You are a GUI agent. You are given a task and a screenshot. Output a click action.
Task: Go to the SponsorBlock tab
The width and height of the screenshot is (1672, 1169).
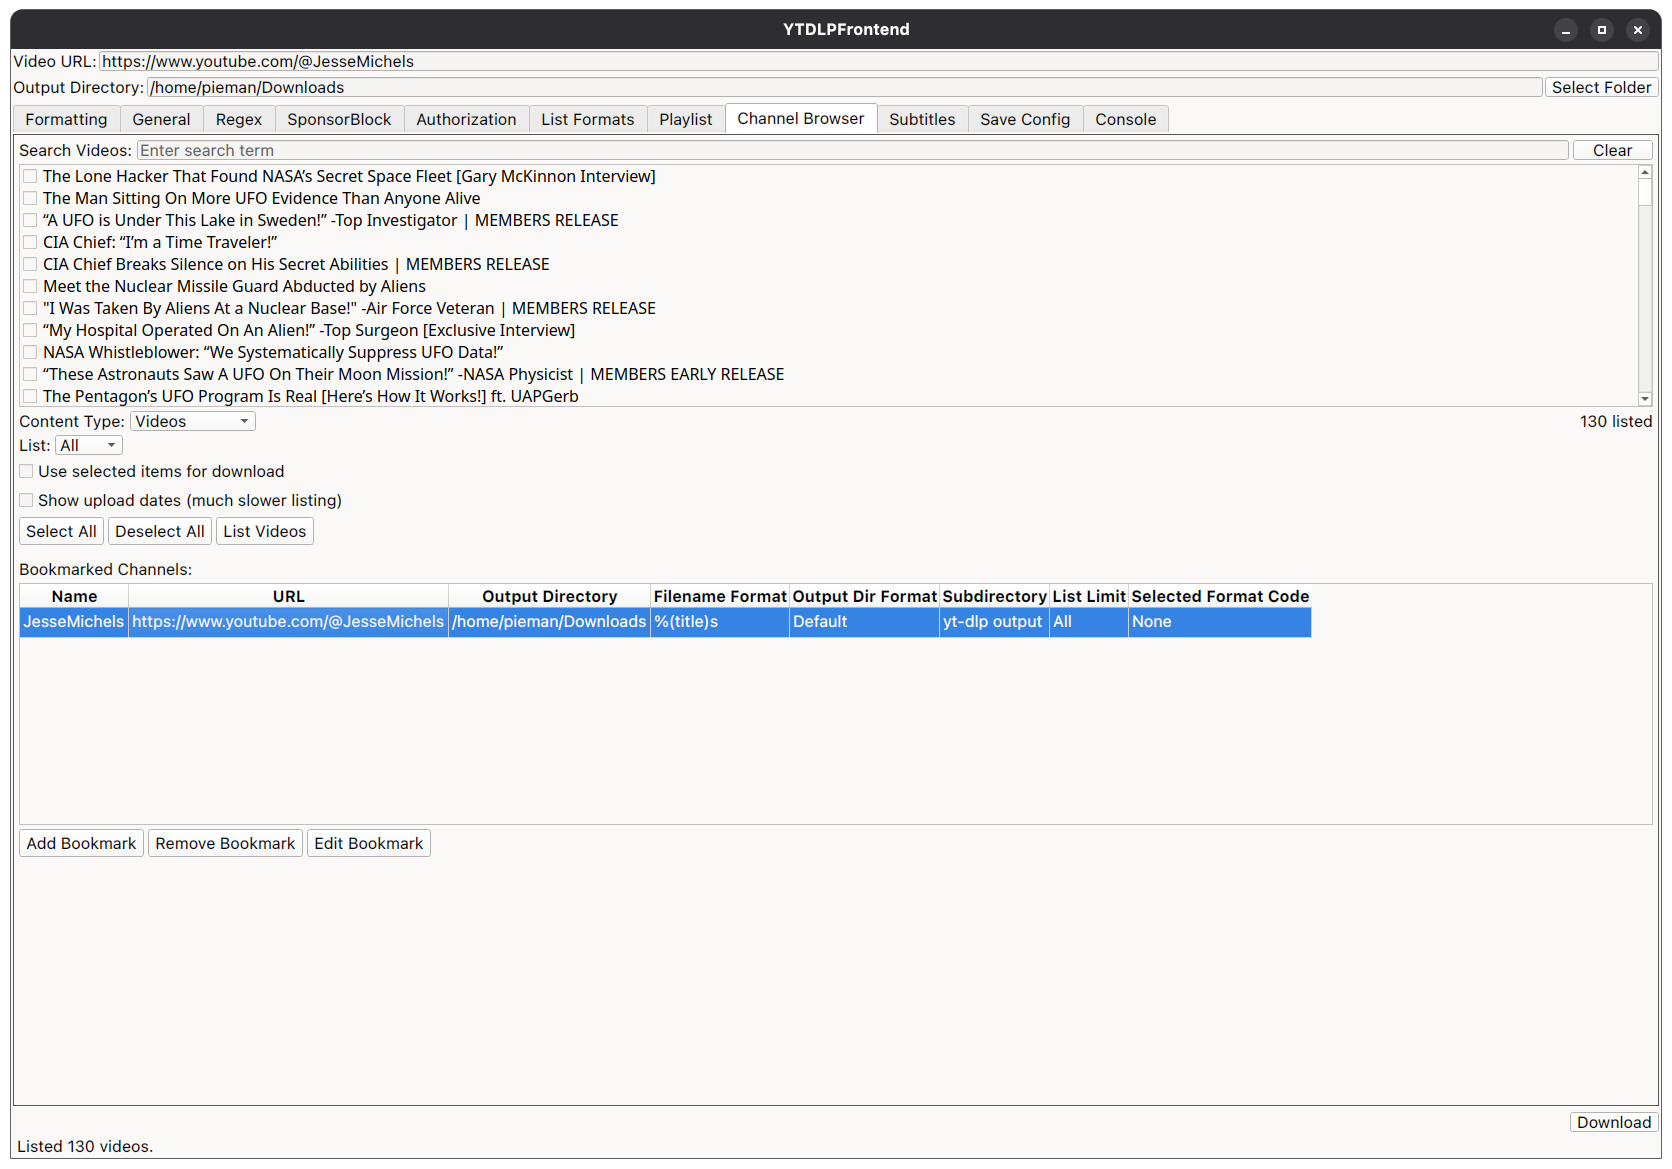(x=339, y=119)
